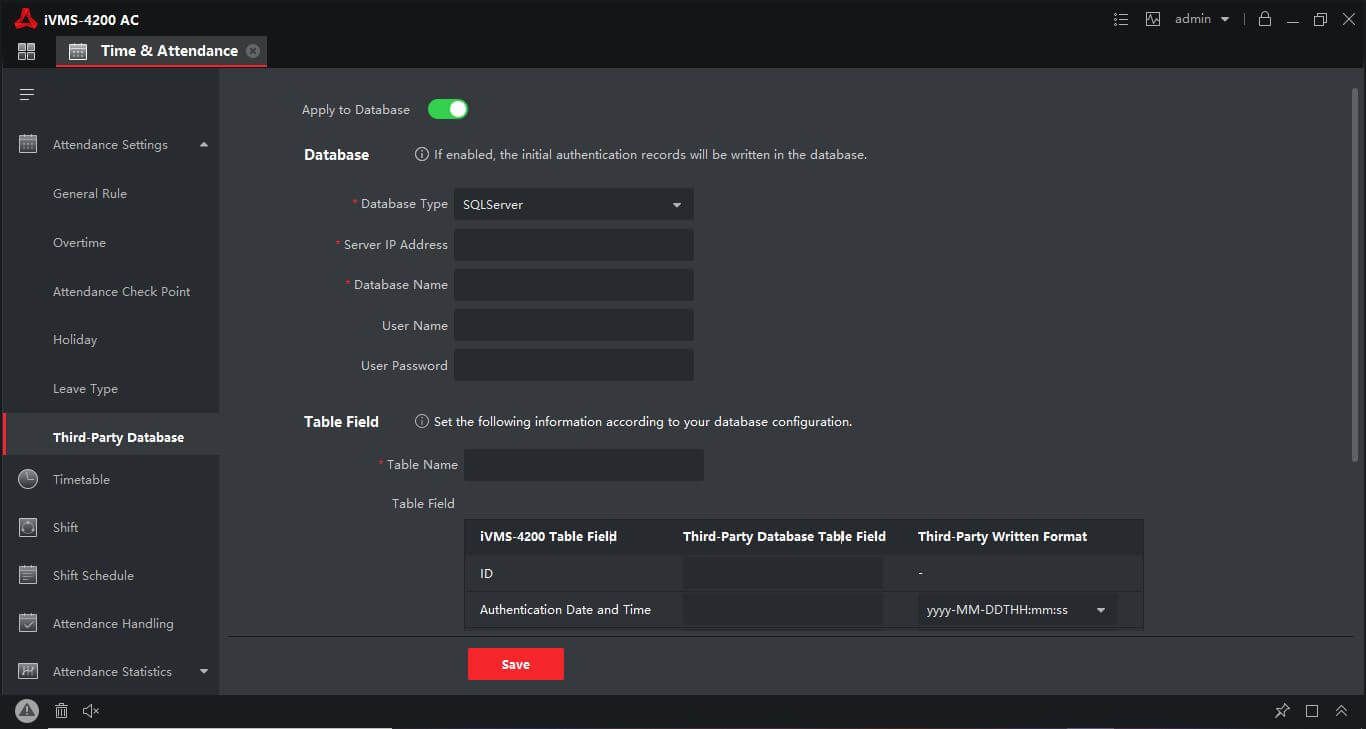Open Leave Type settings

click(85, 389)
